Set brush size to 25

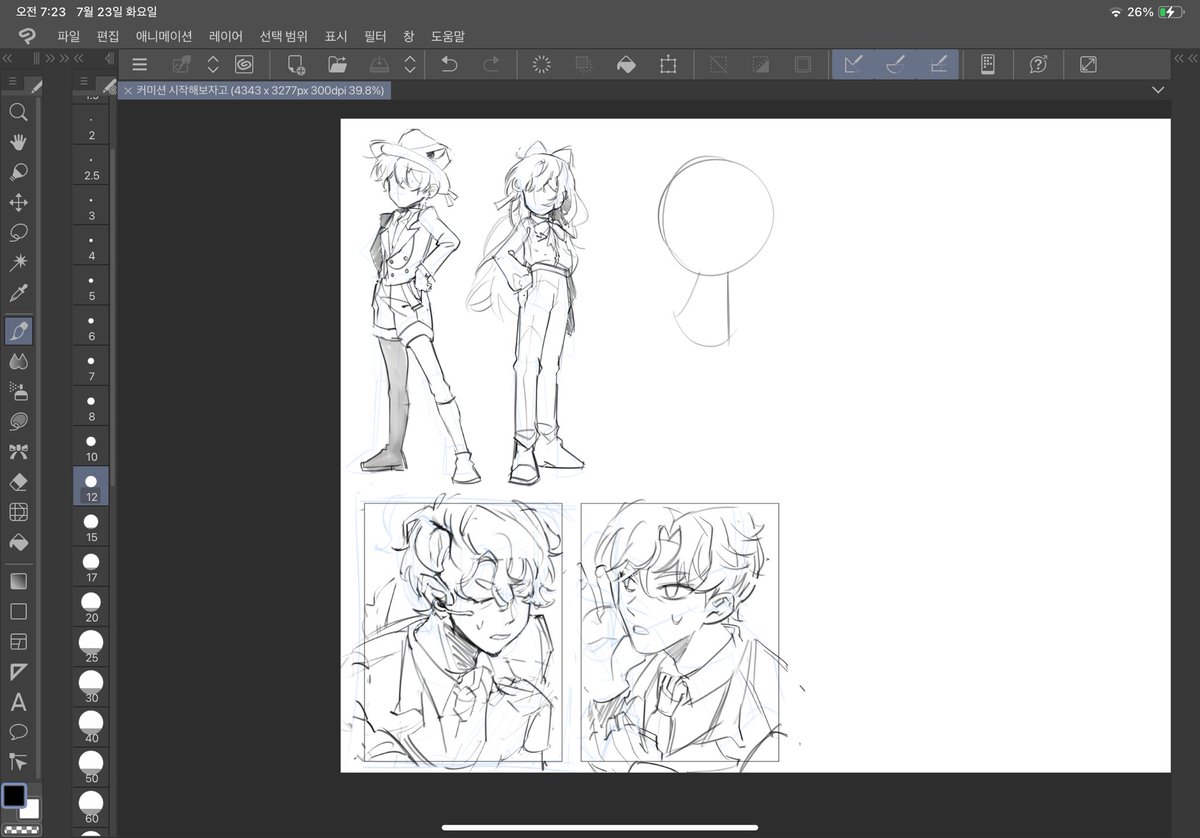pyautogui.click(x=91, y=648)
